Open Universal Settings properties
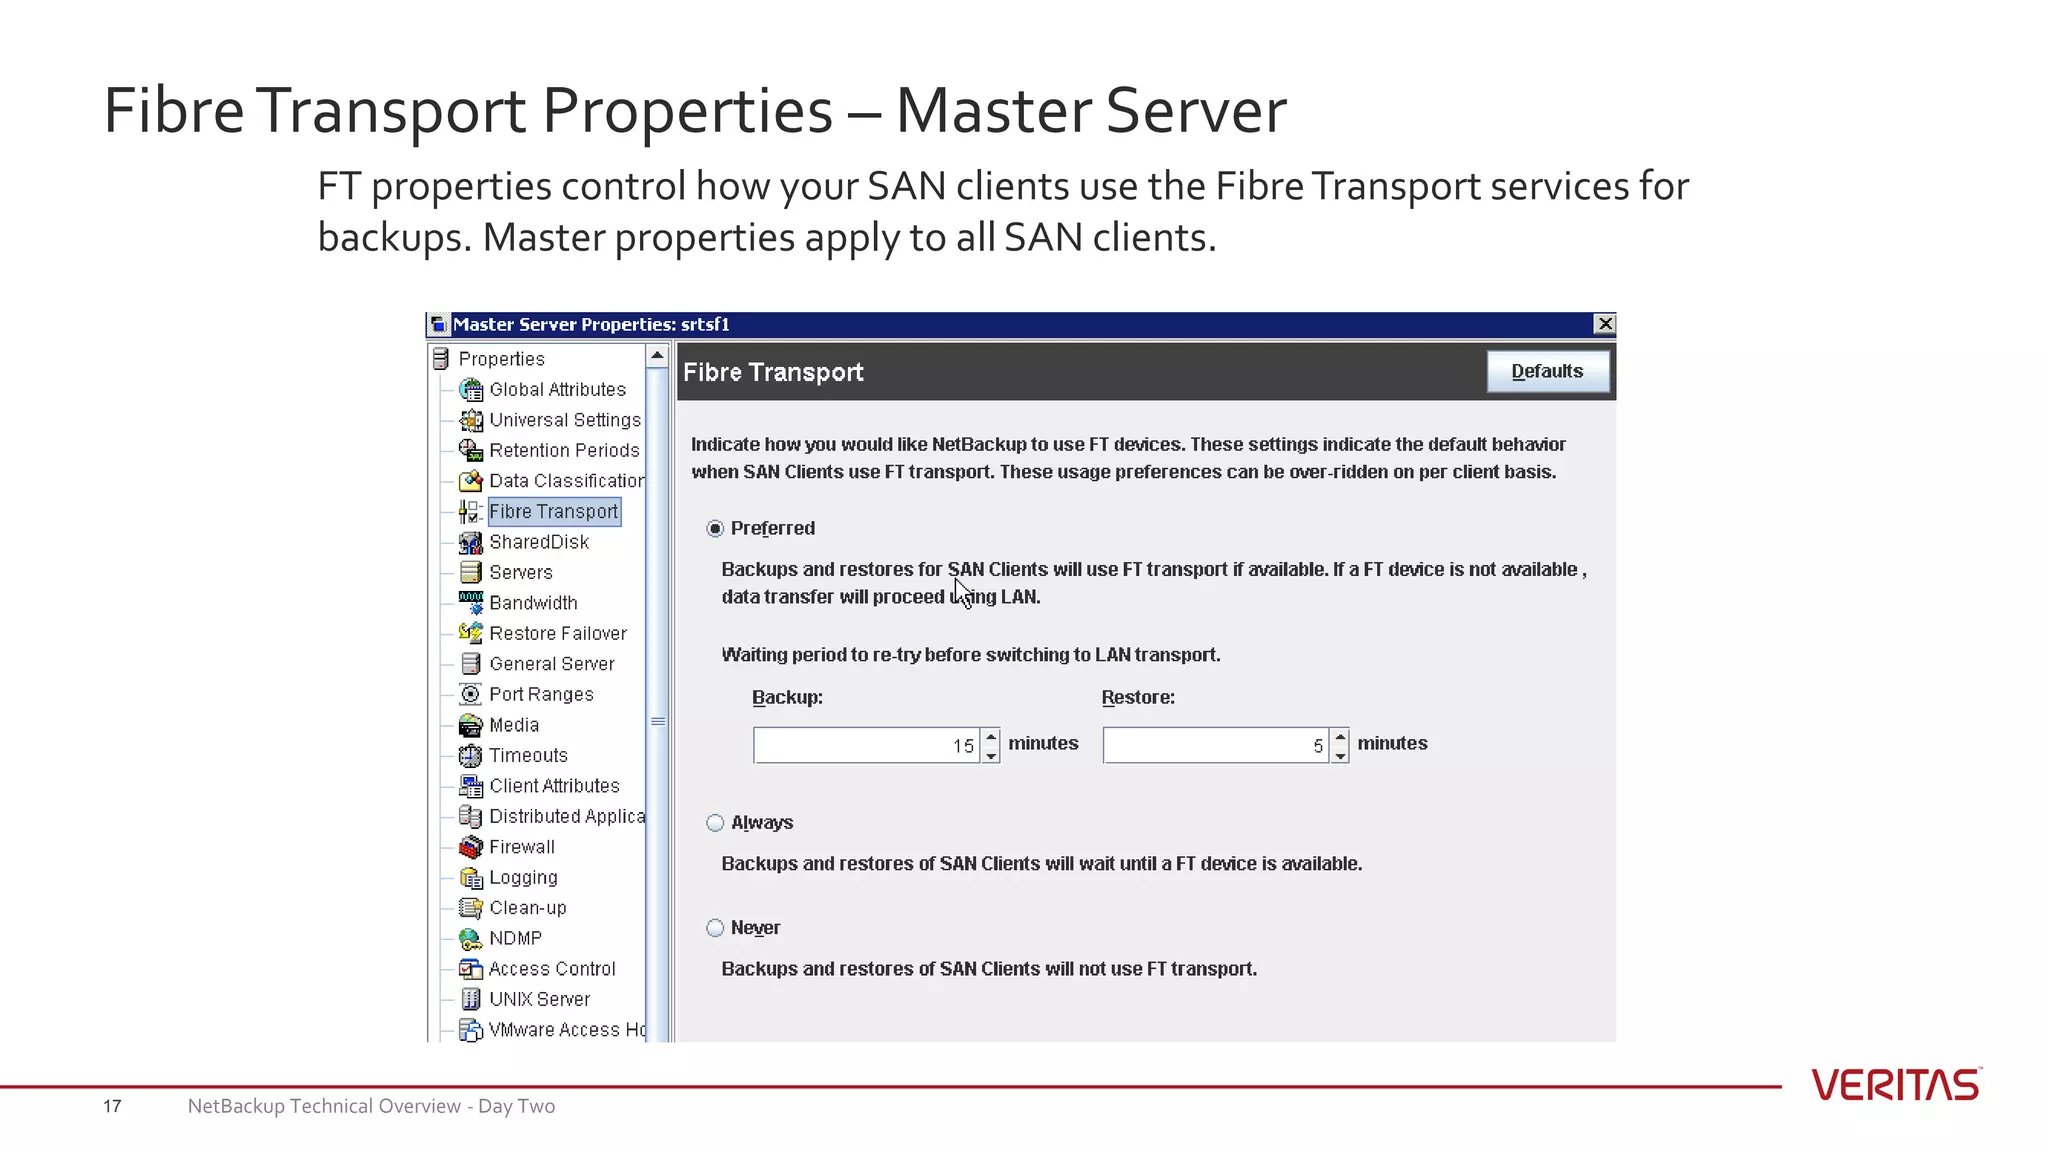The width and height of the screenshot is (2048, 1152). click(565, 420)
